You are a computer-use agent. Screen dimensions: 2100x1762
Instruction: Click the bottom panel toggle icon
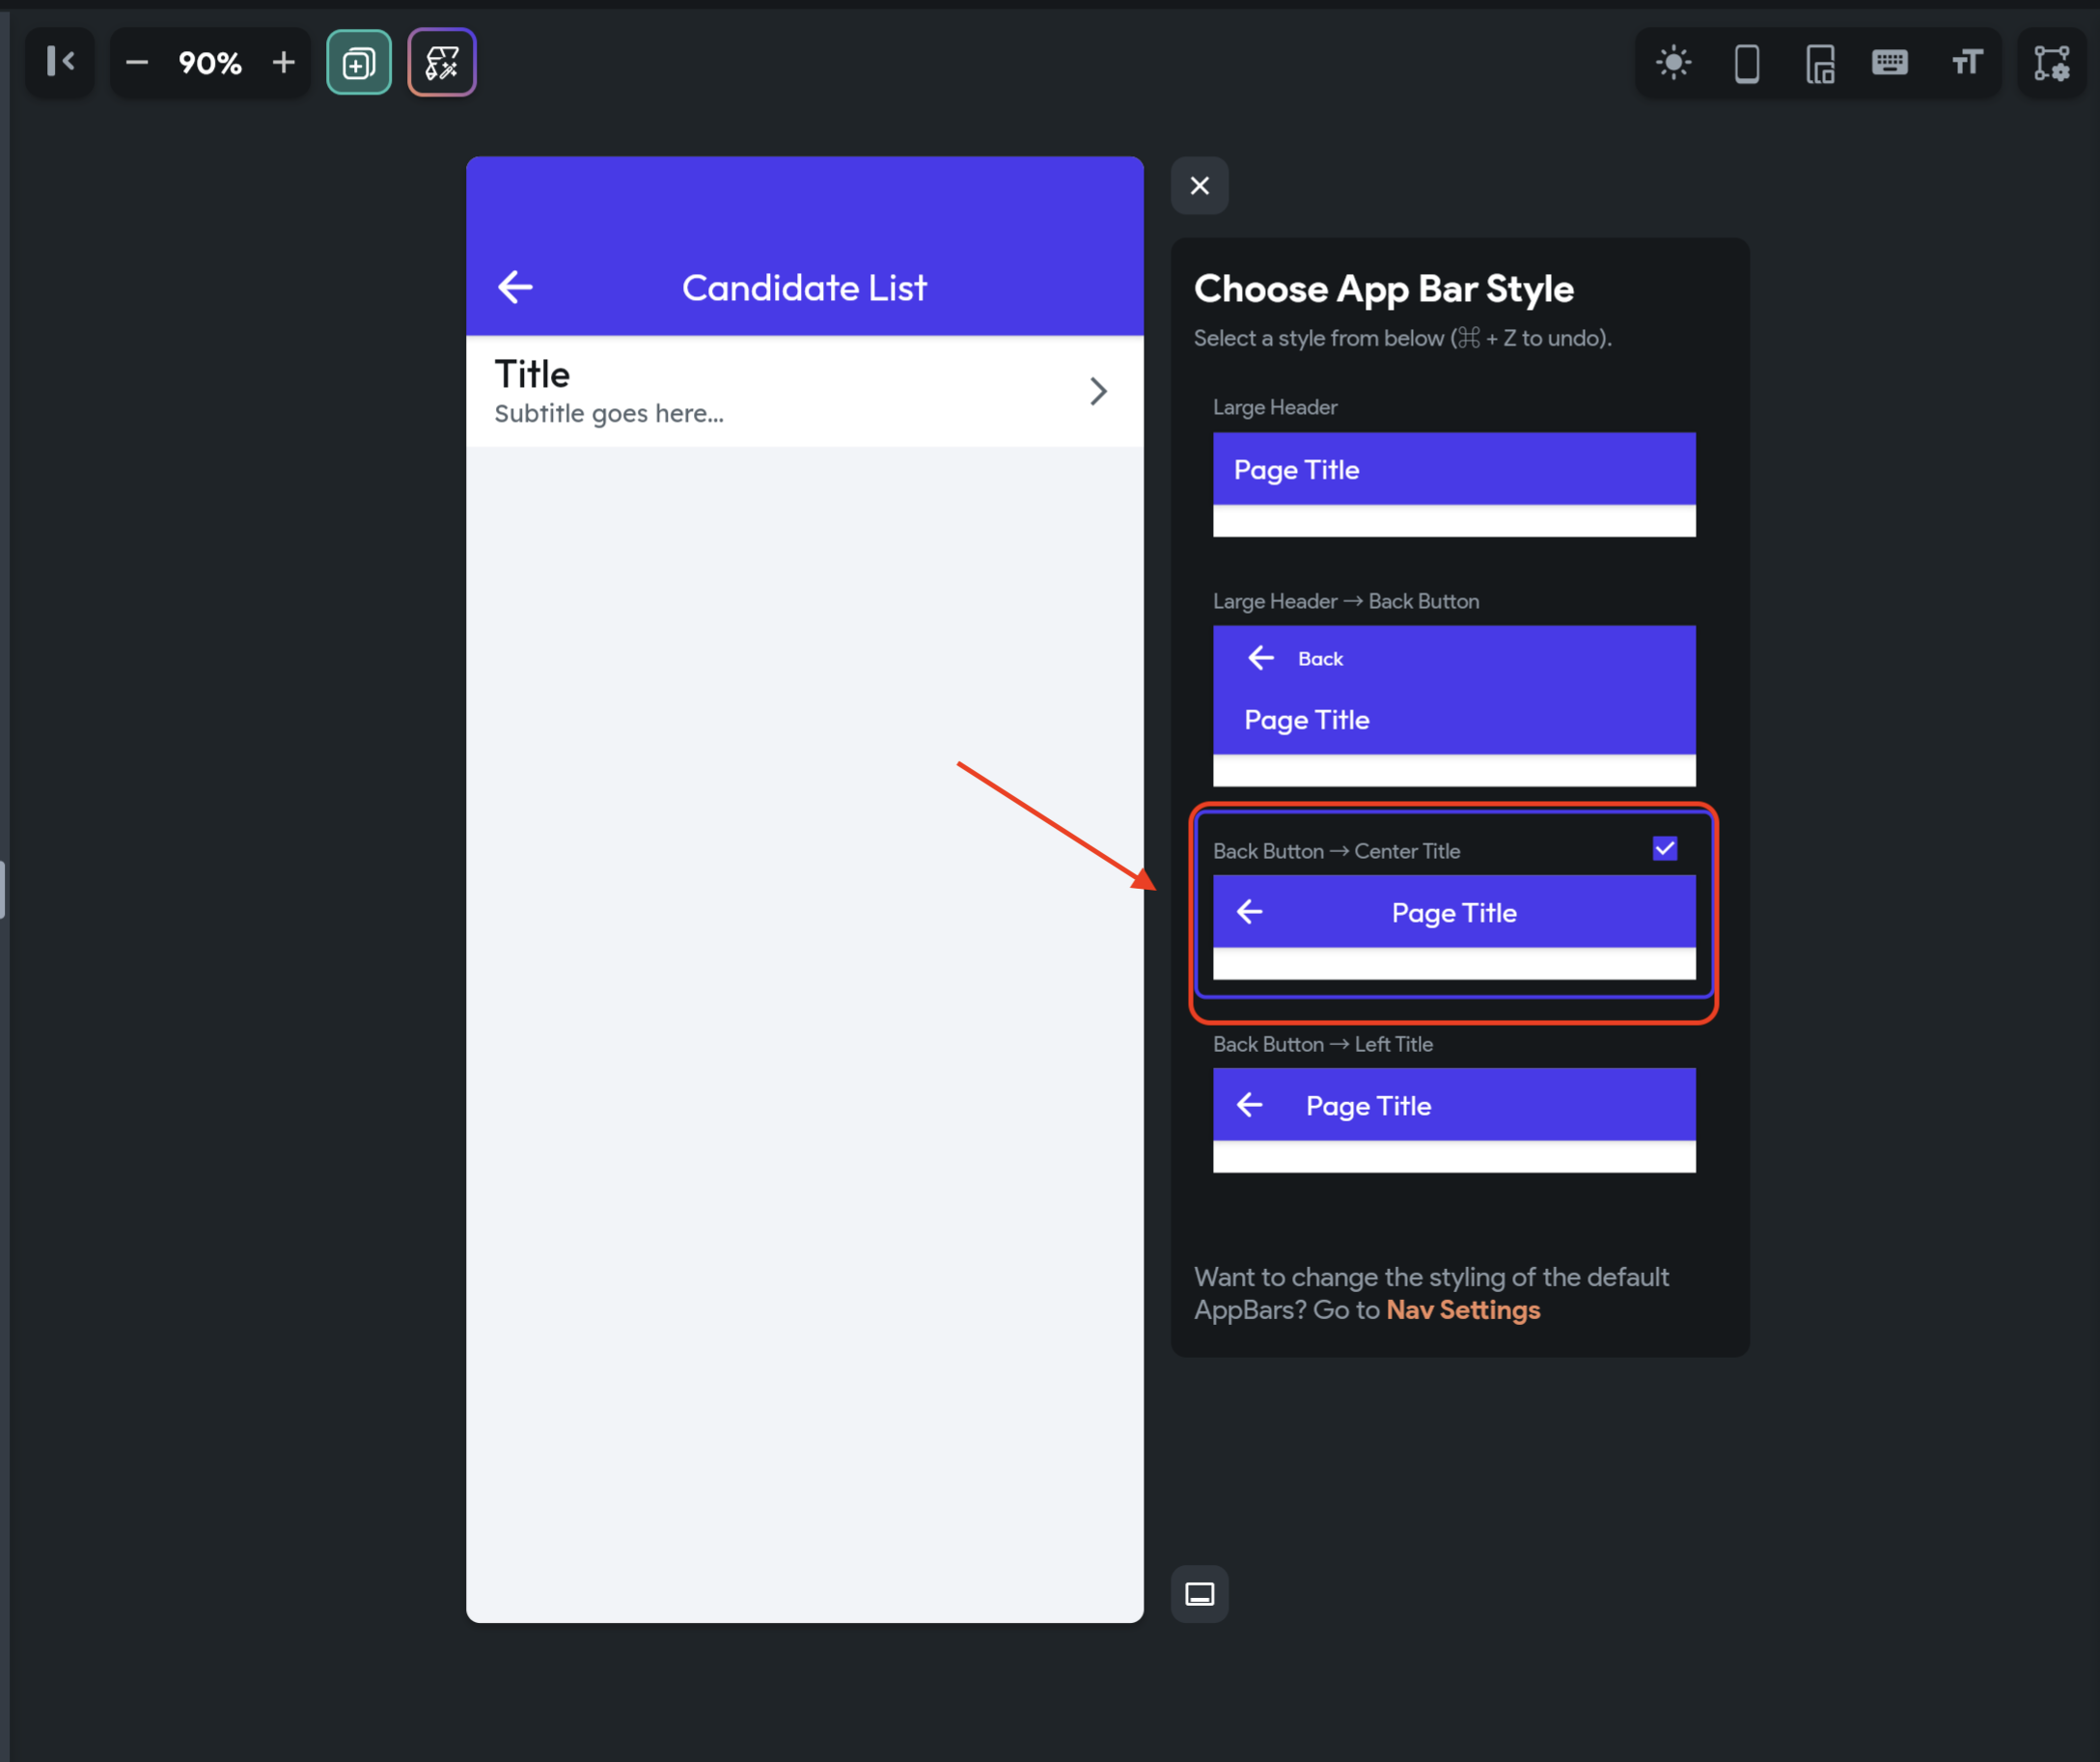(x=1200, y=1594)
